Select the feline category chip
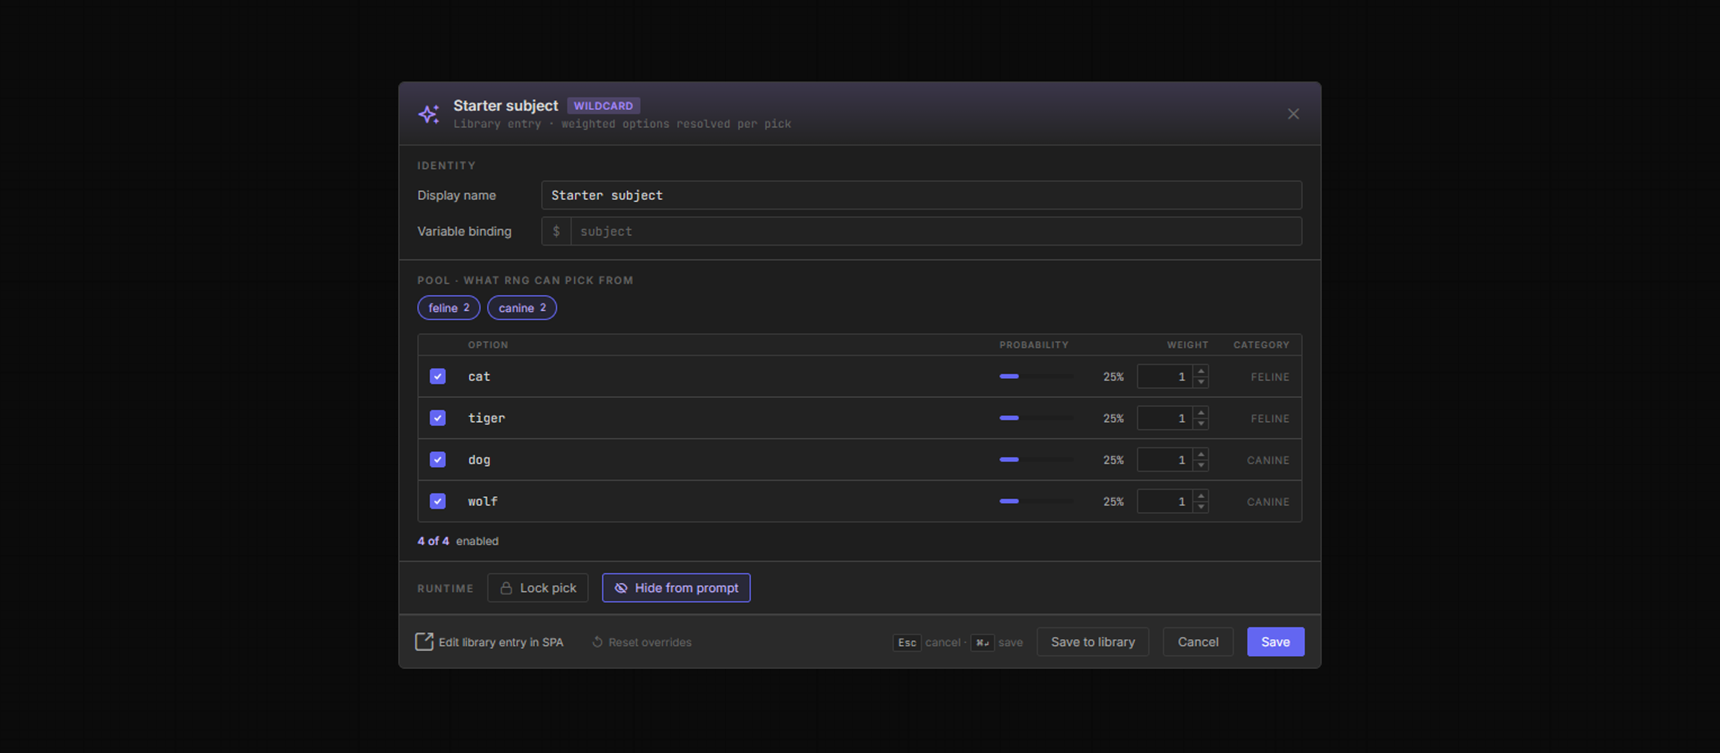Image resolution: width=1720 pixels, height=753 pixels. tap(448, 308)
